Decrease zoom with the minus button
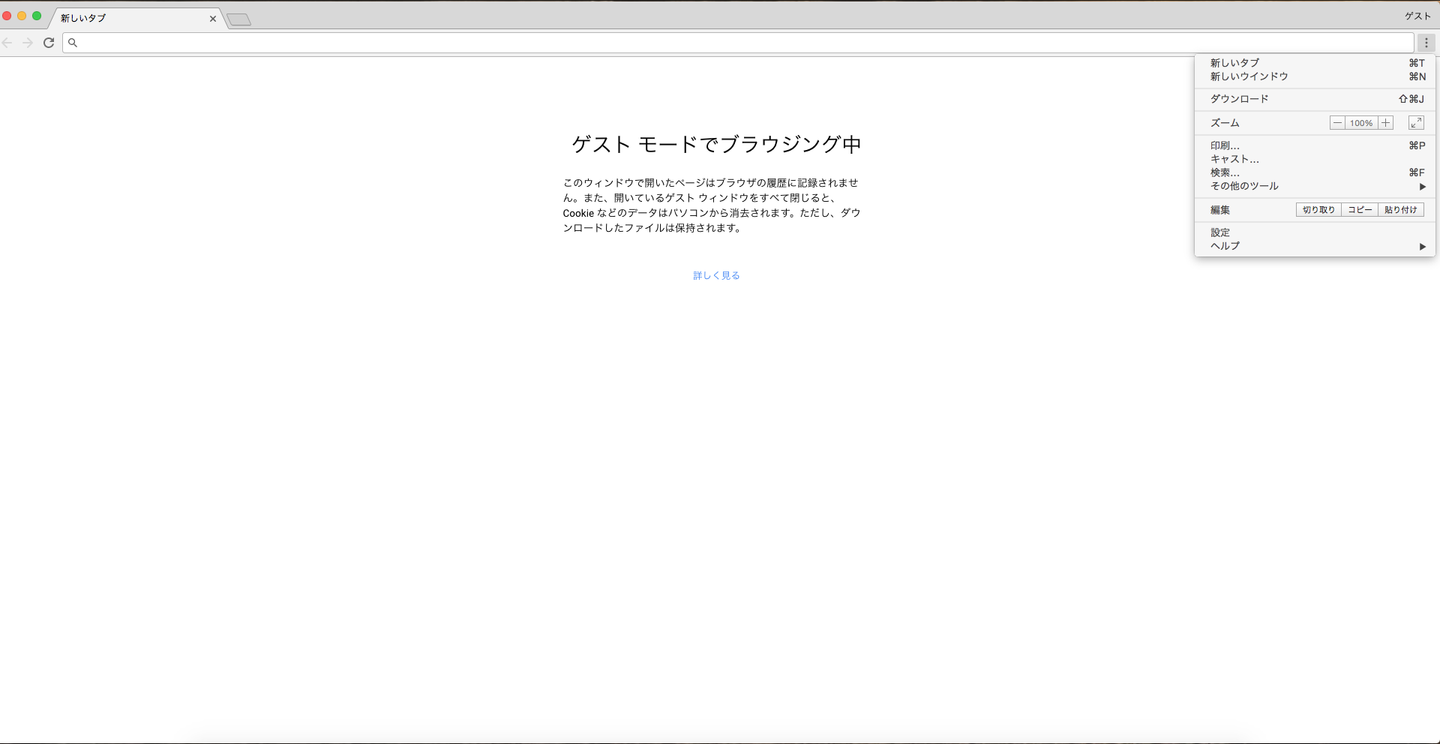 (x=1337, y=123)
